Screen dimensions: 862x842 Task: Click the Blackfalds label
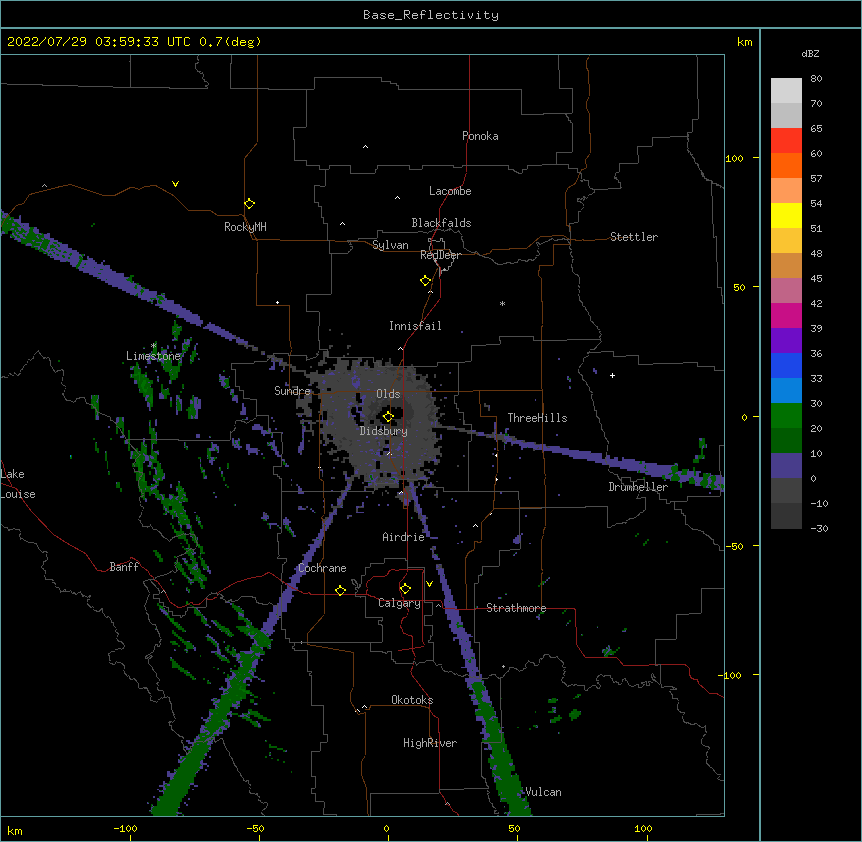441,223
